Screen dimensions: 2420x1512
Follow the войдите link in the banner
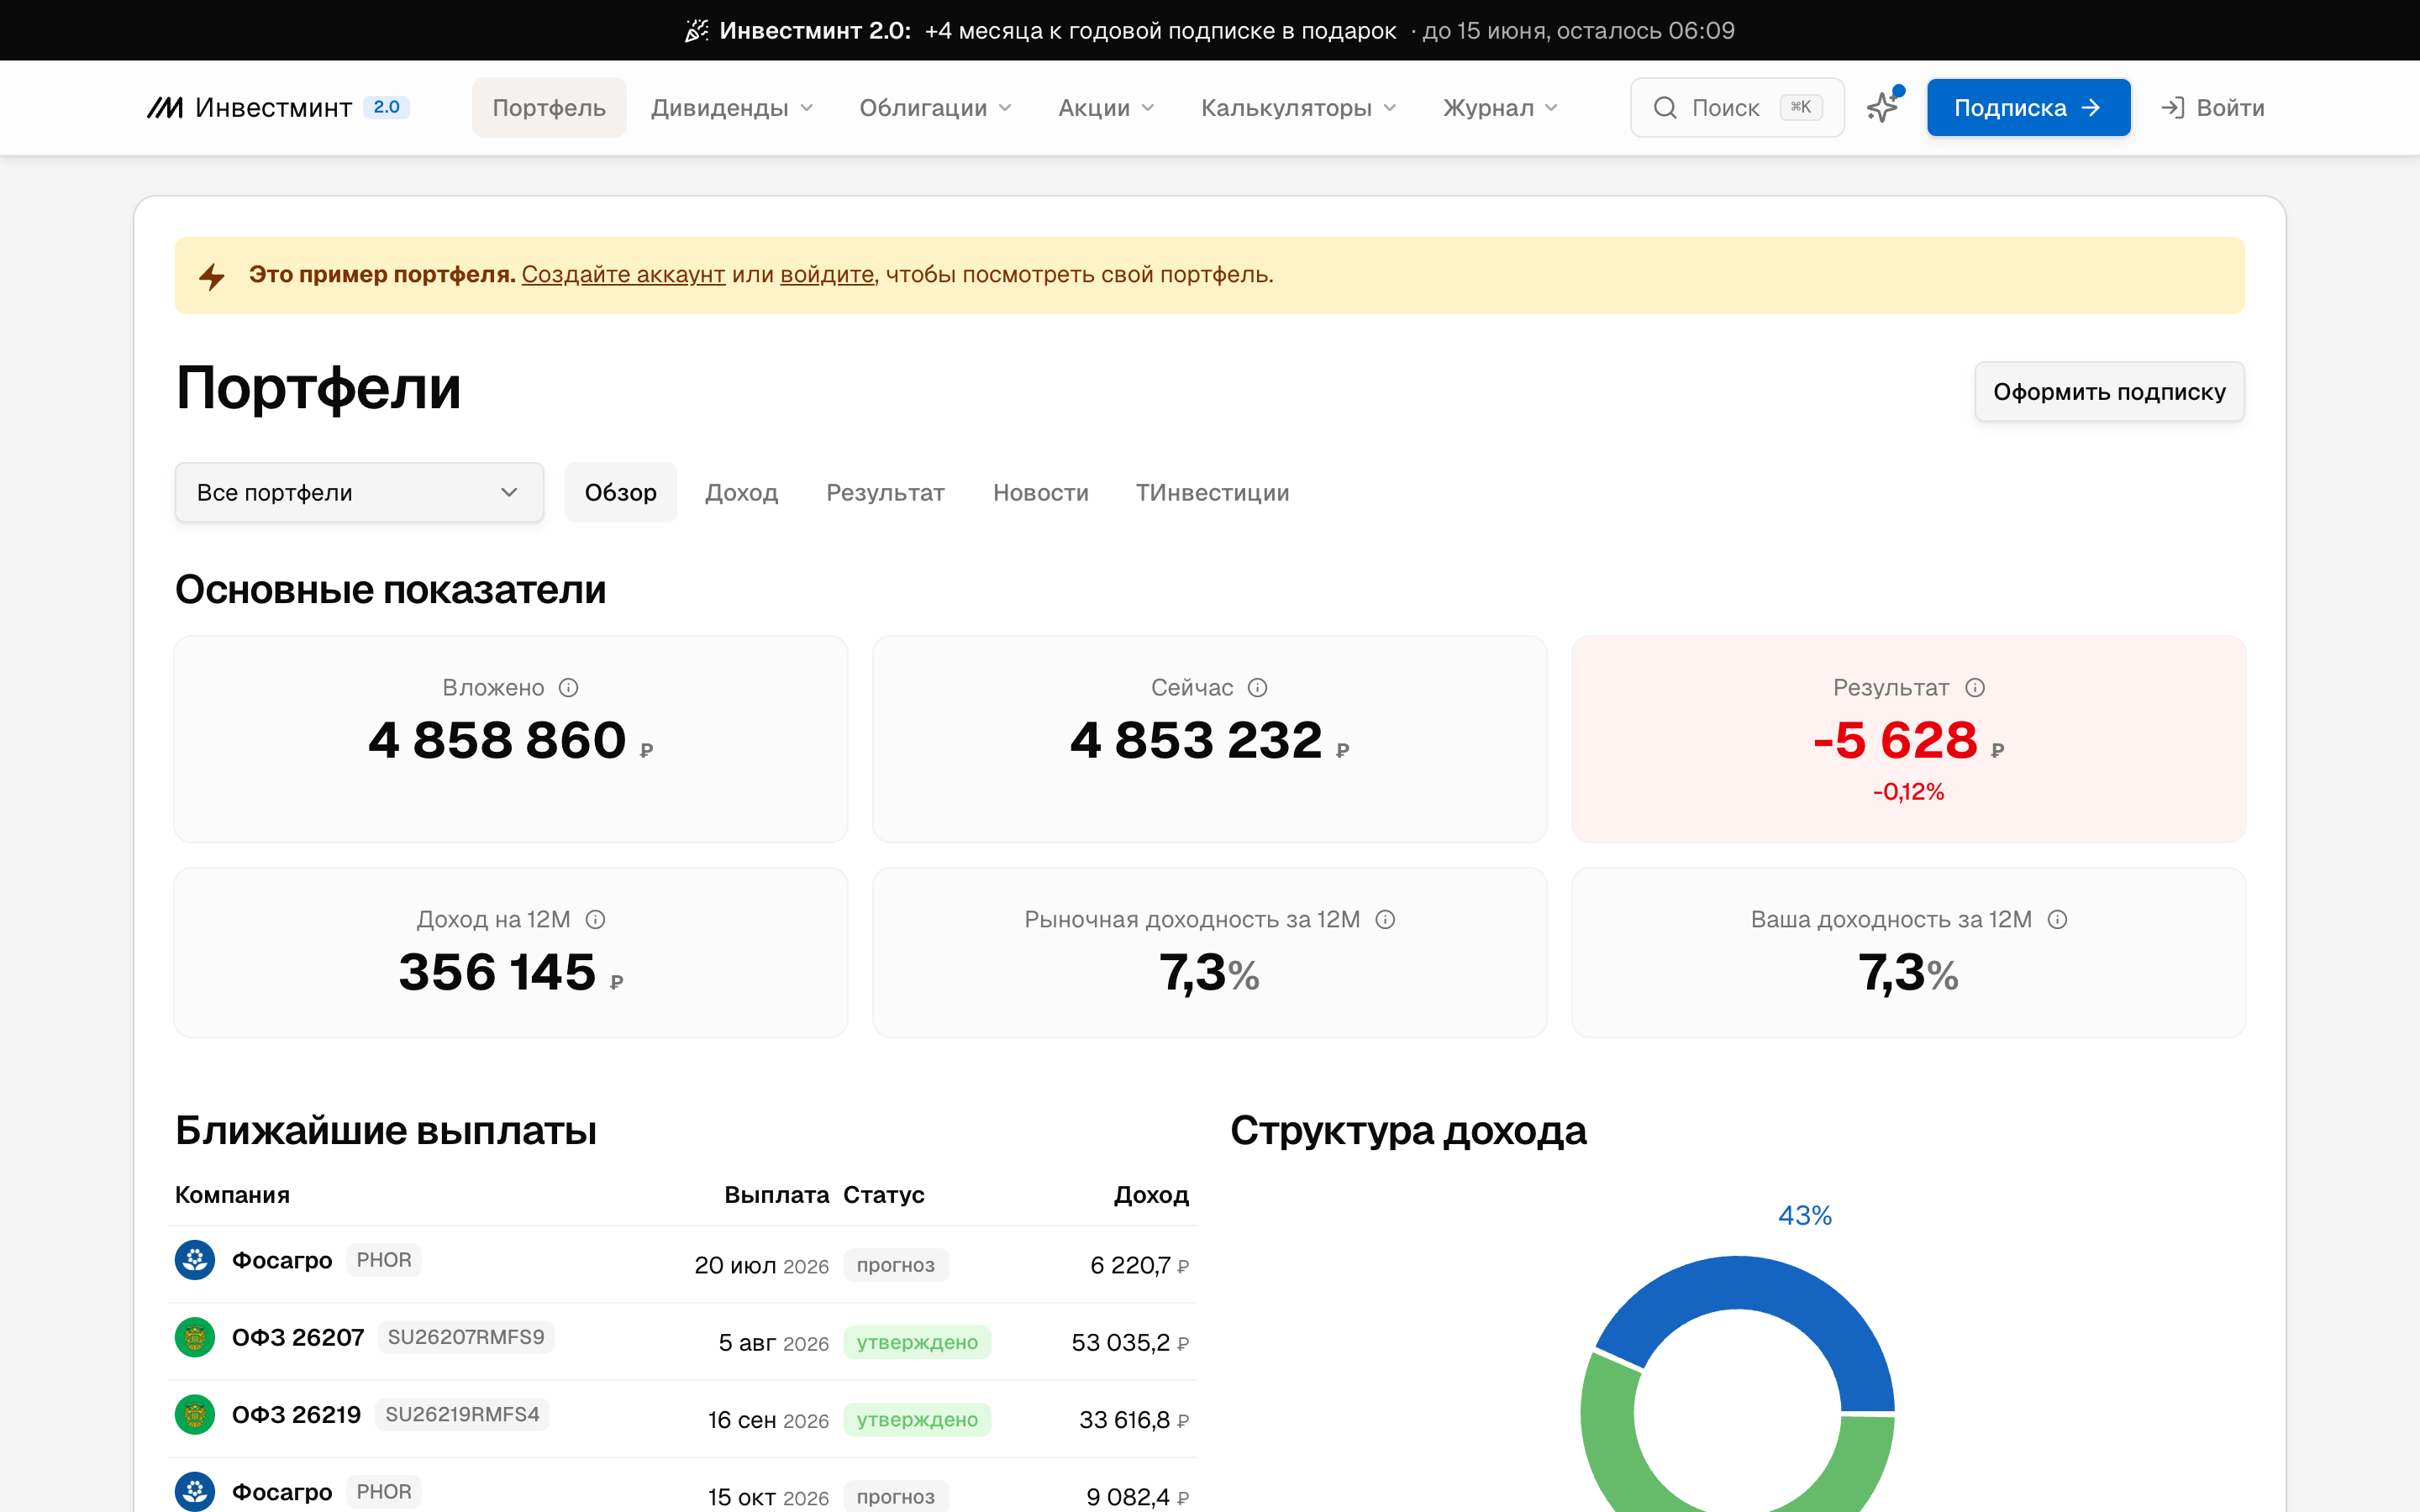click(x=827, y=274)
